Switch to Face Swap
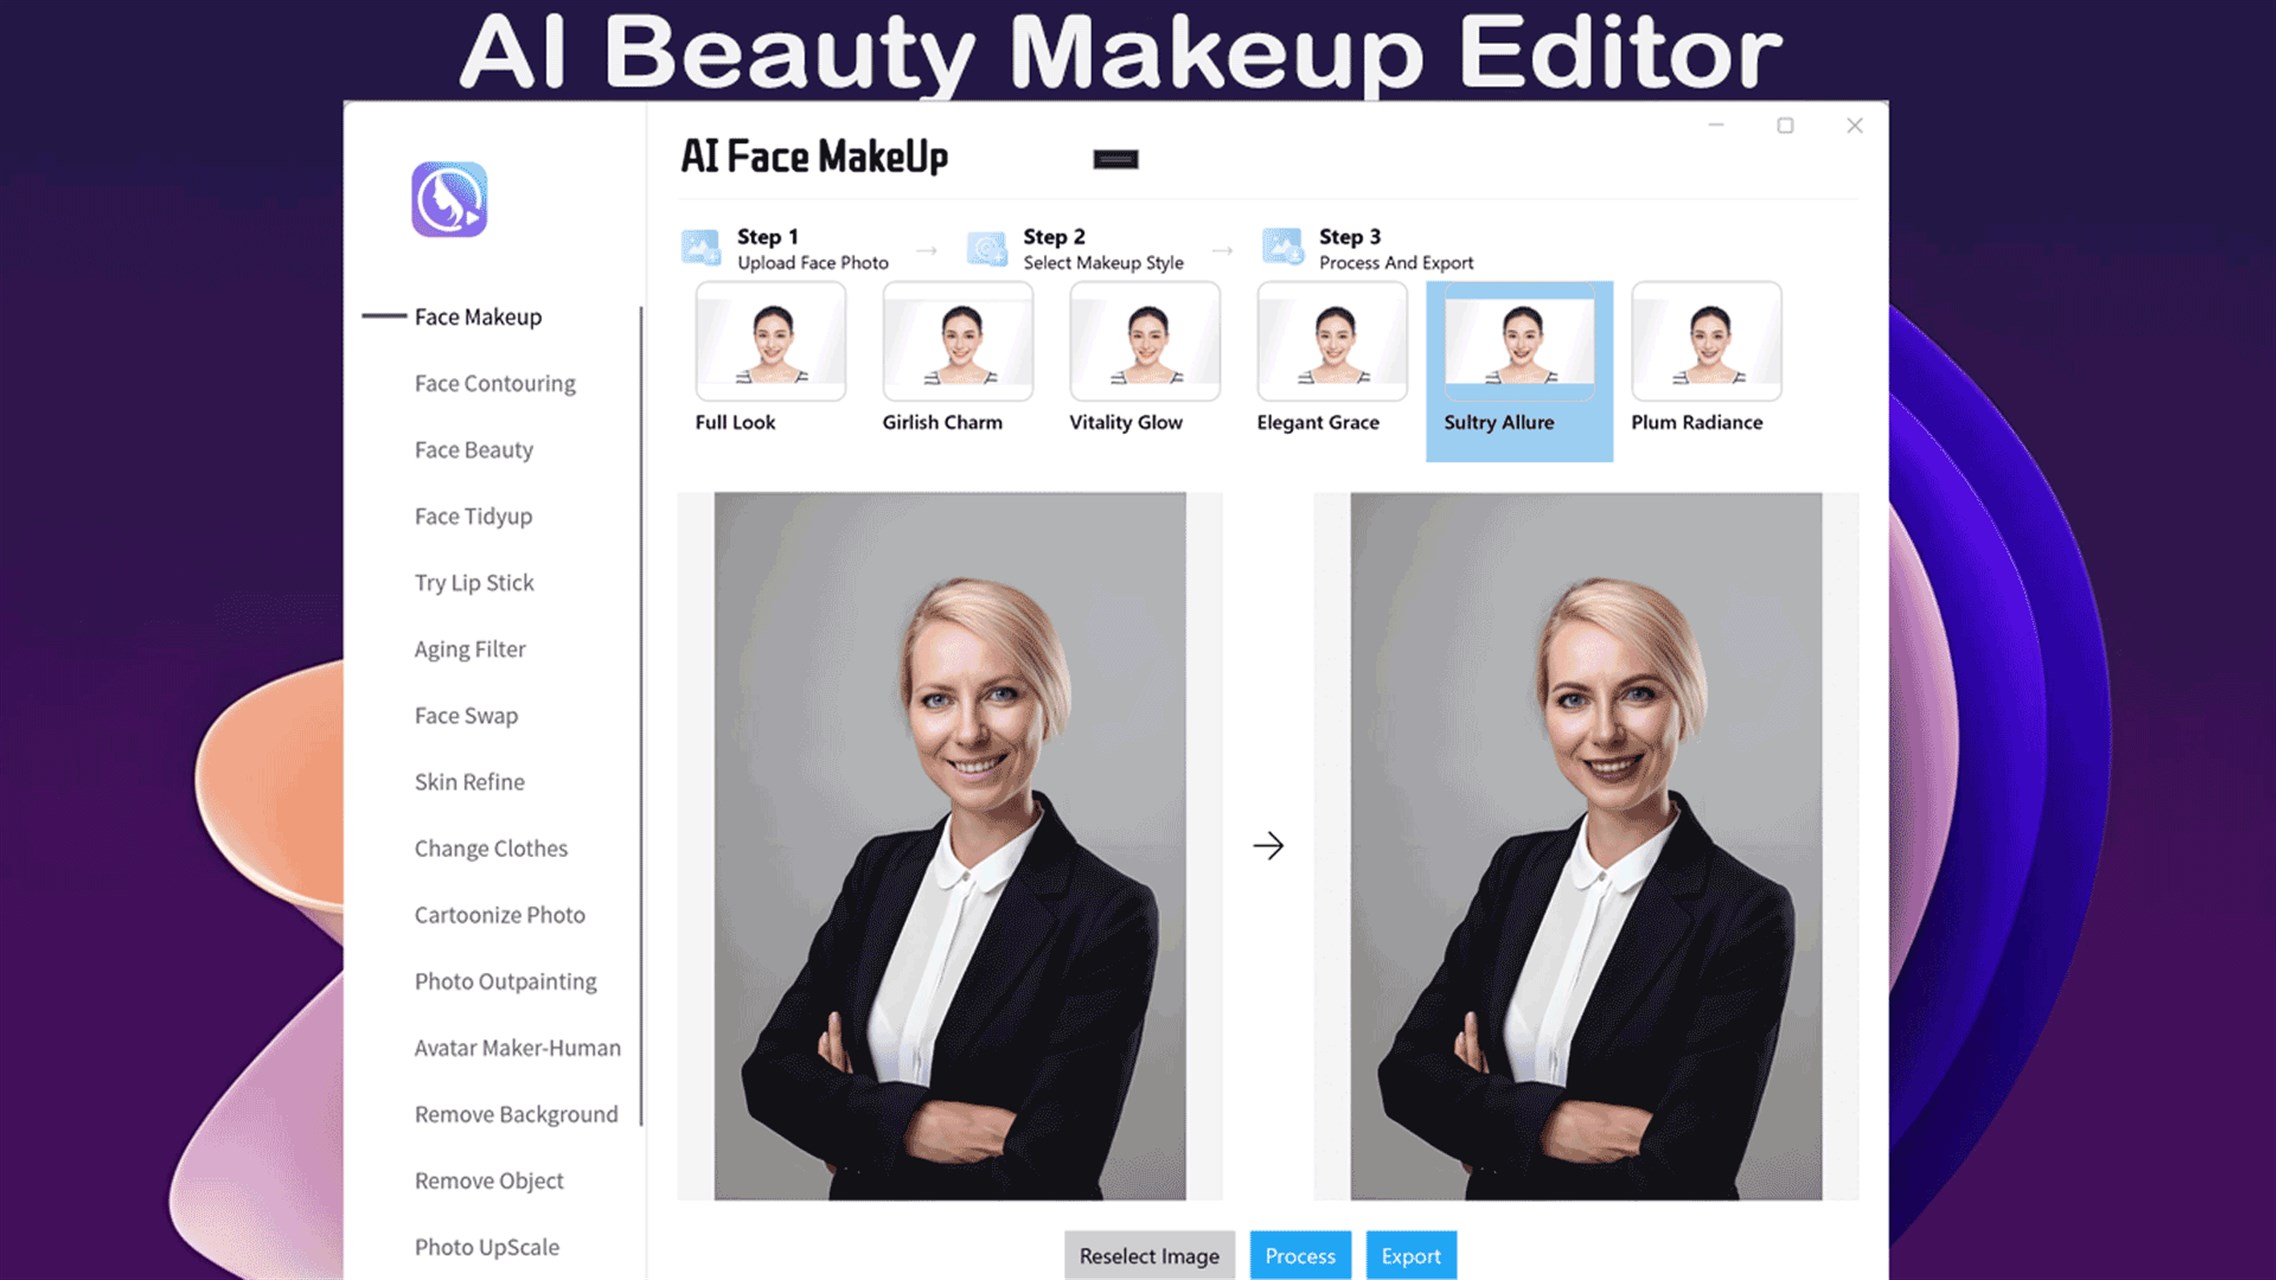Viewport: 2276px width, 1280px height. (465, 715)
